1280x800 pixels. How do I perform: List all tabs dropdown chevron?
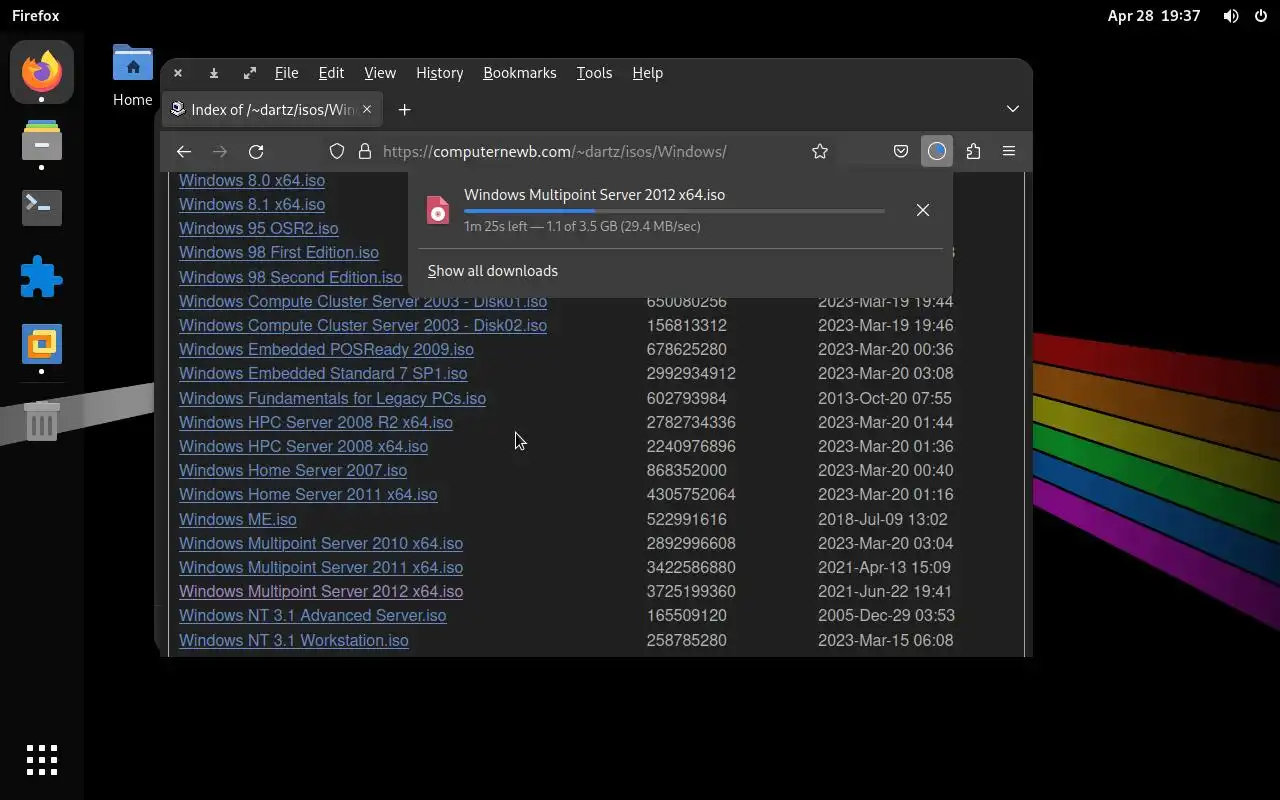pyautogui.click(x=1013, y=109)
